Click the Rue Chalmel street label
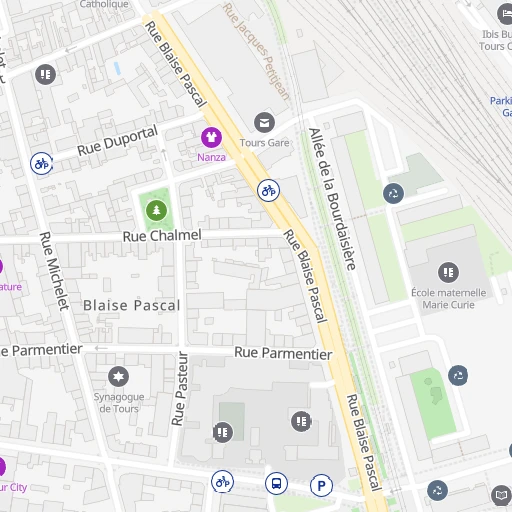Image resolution: width=512 pixels, height=512 pixels. click(162, 236)
